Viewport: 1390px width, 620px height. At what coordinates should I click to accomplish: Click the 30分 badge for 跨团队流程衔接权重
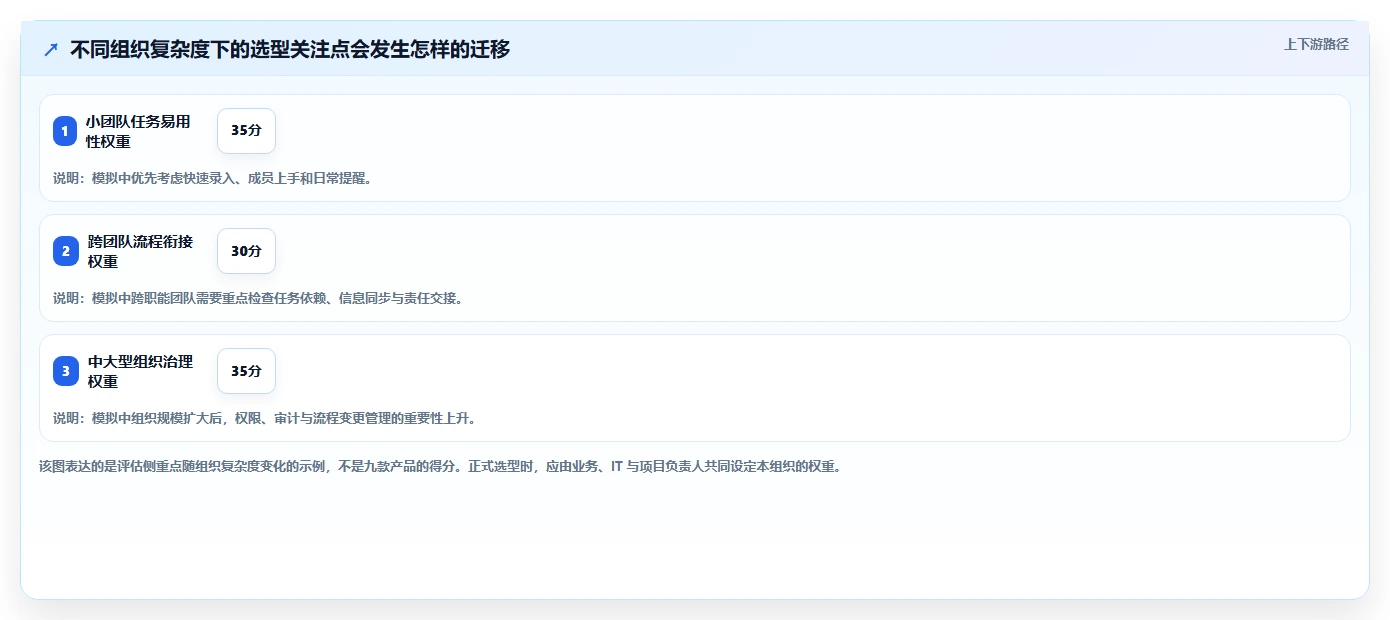point(246,251)
